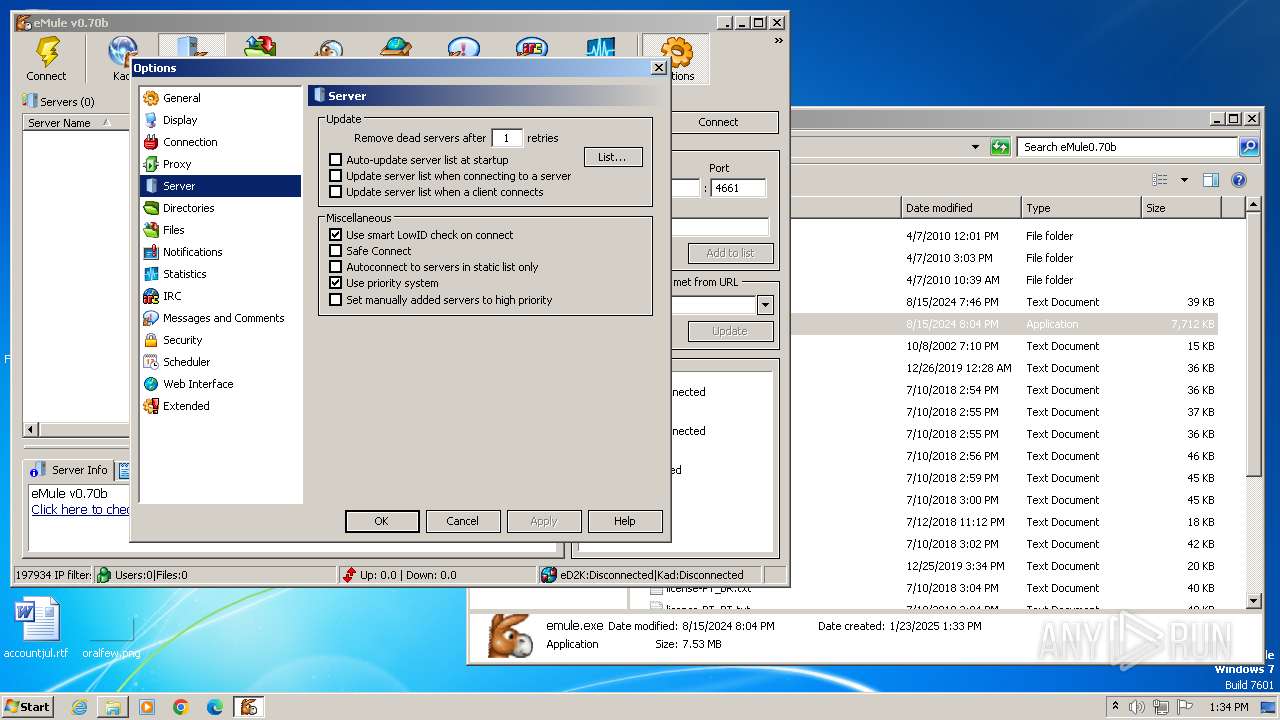Enable Autoconnect to servers in static list only
Screen dimensions: 1280x720
click(x=336, y=267)
